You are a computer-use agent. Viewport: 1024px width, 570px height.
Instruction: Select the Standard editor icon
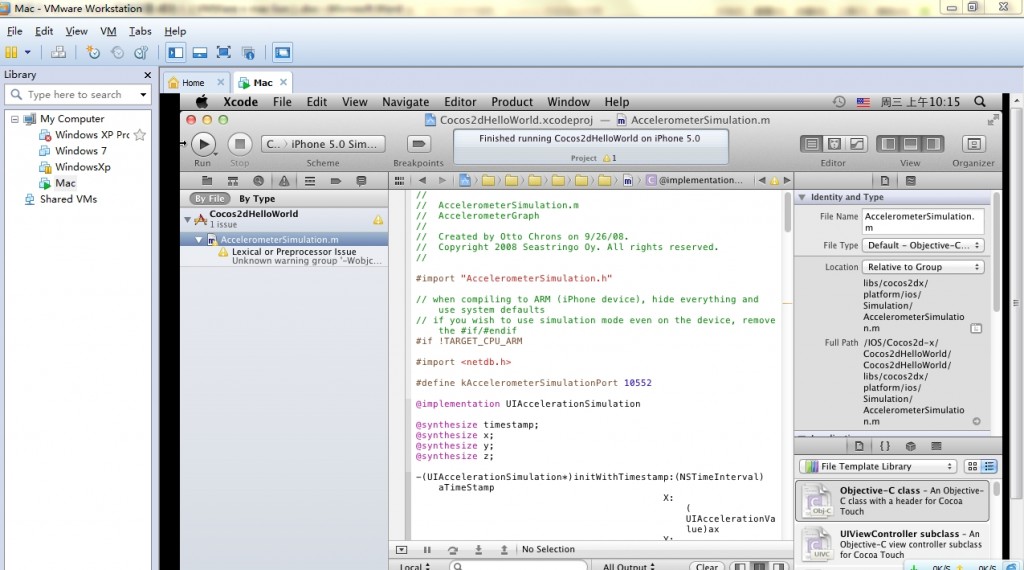click(x=812, y=144)
